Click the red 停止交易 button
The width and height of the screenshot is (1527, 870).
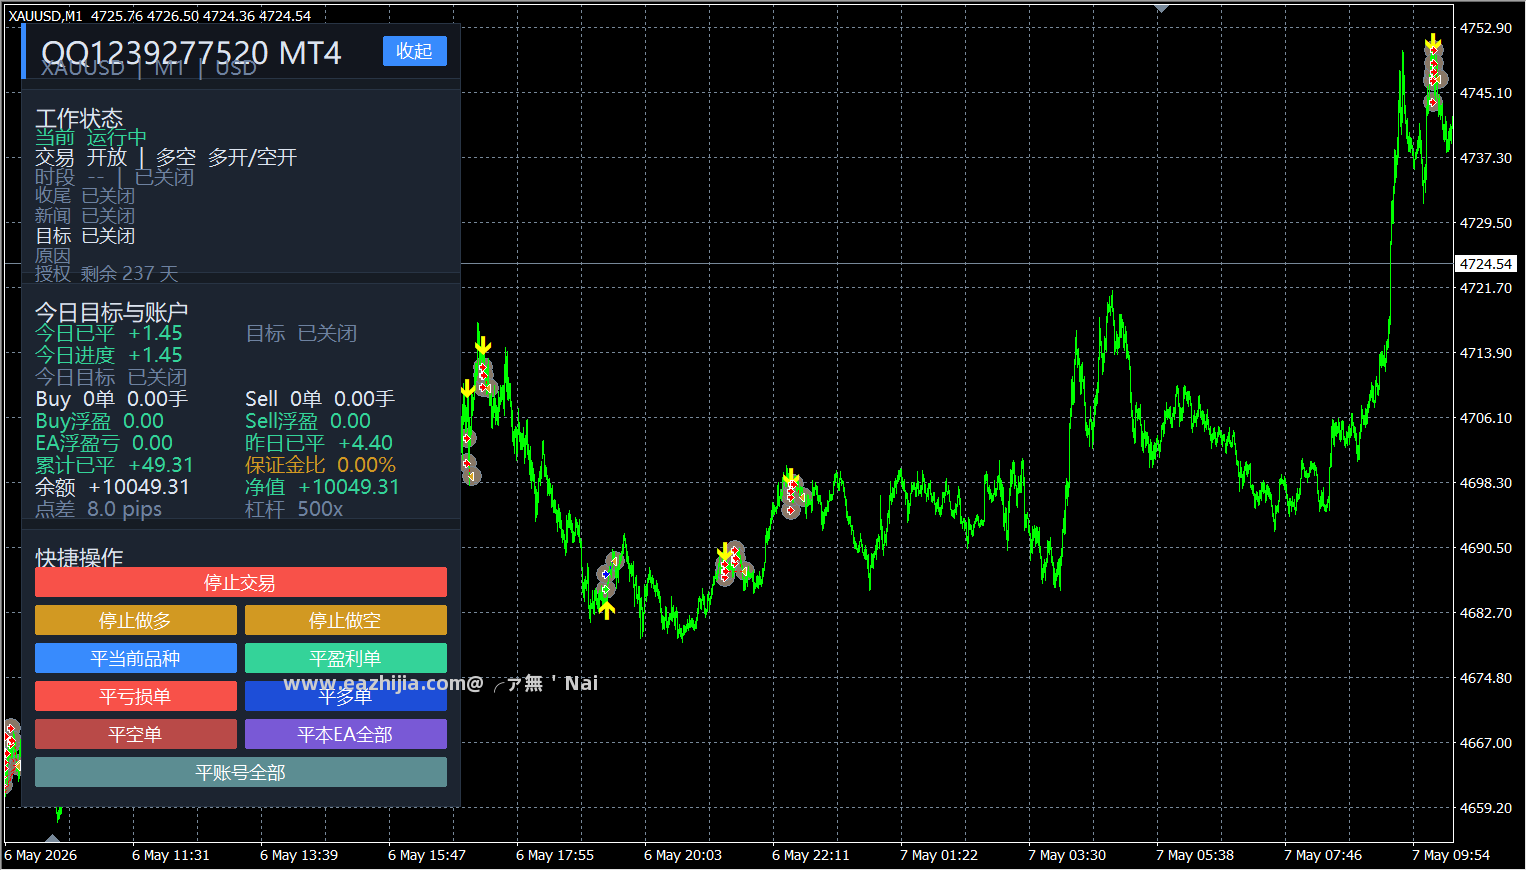click(x=241, y=582)
